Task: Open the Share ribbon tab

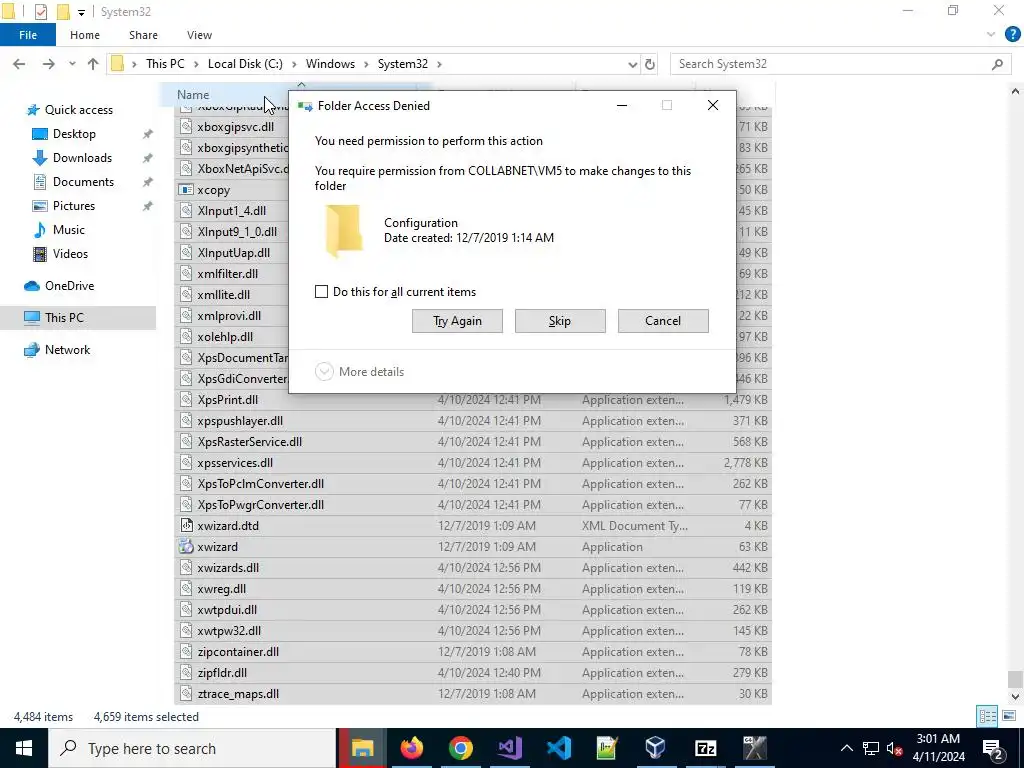Action: click(143, 35)
